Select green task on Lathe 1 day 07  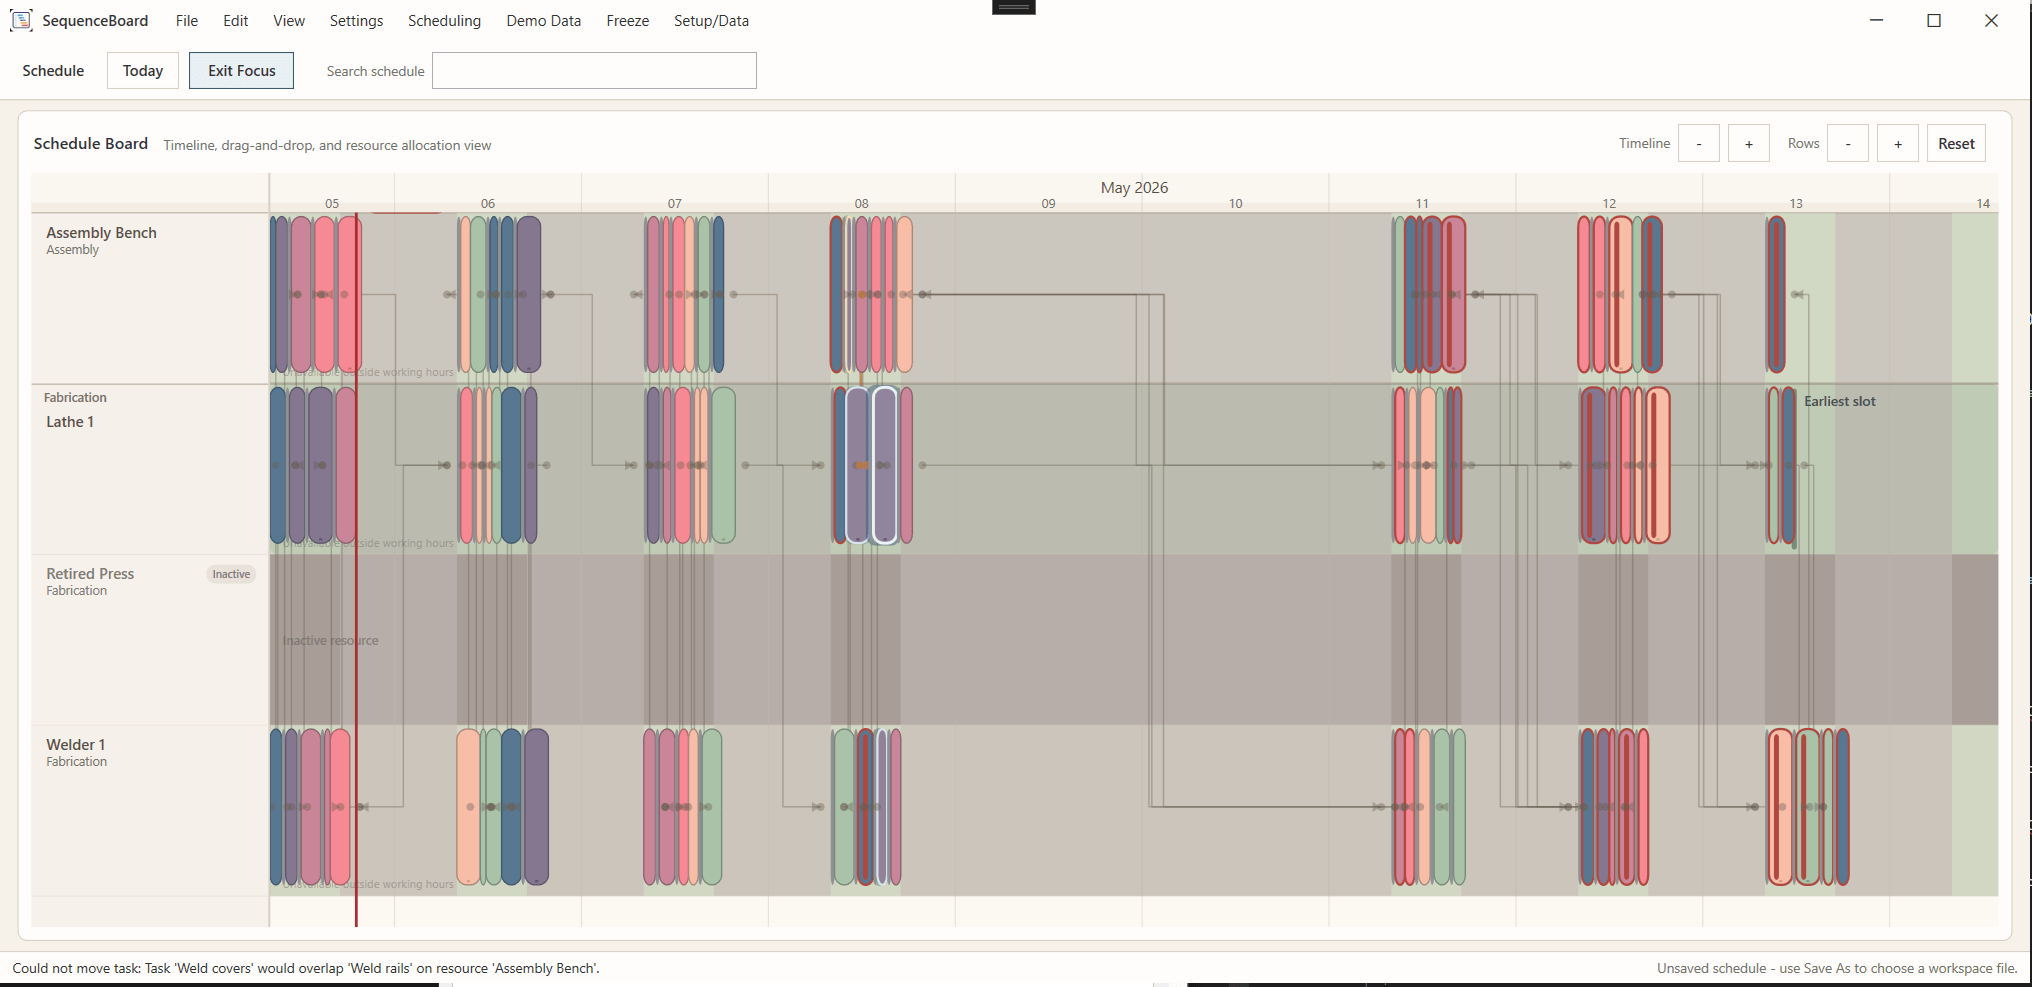coord(724,465)
